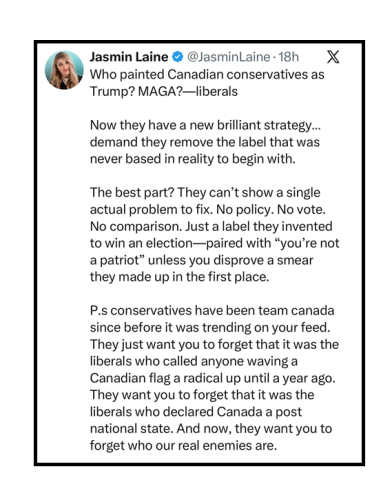Click the X logo on the post
The image size is (392, 500).
click(x=333, y=57)
